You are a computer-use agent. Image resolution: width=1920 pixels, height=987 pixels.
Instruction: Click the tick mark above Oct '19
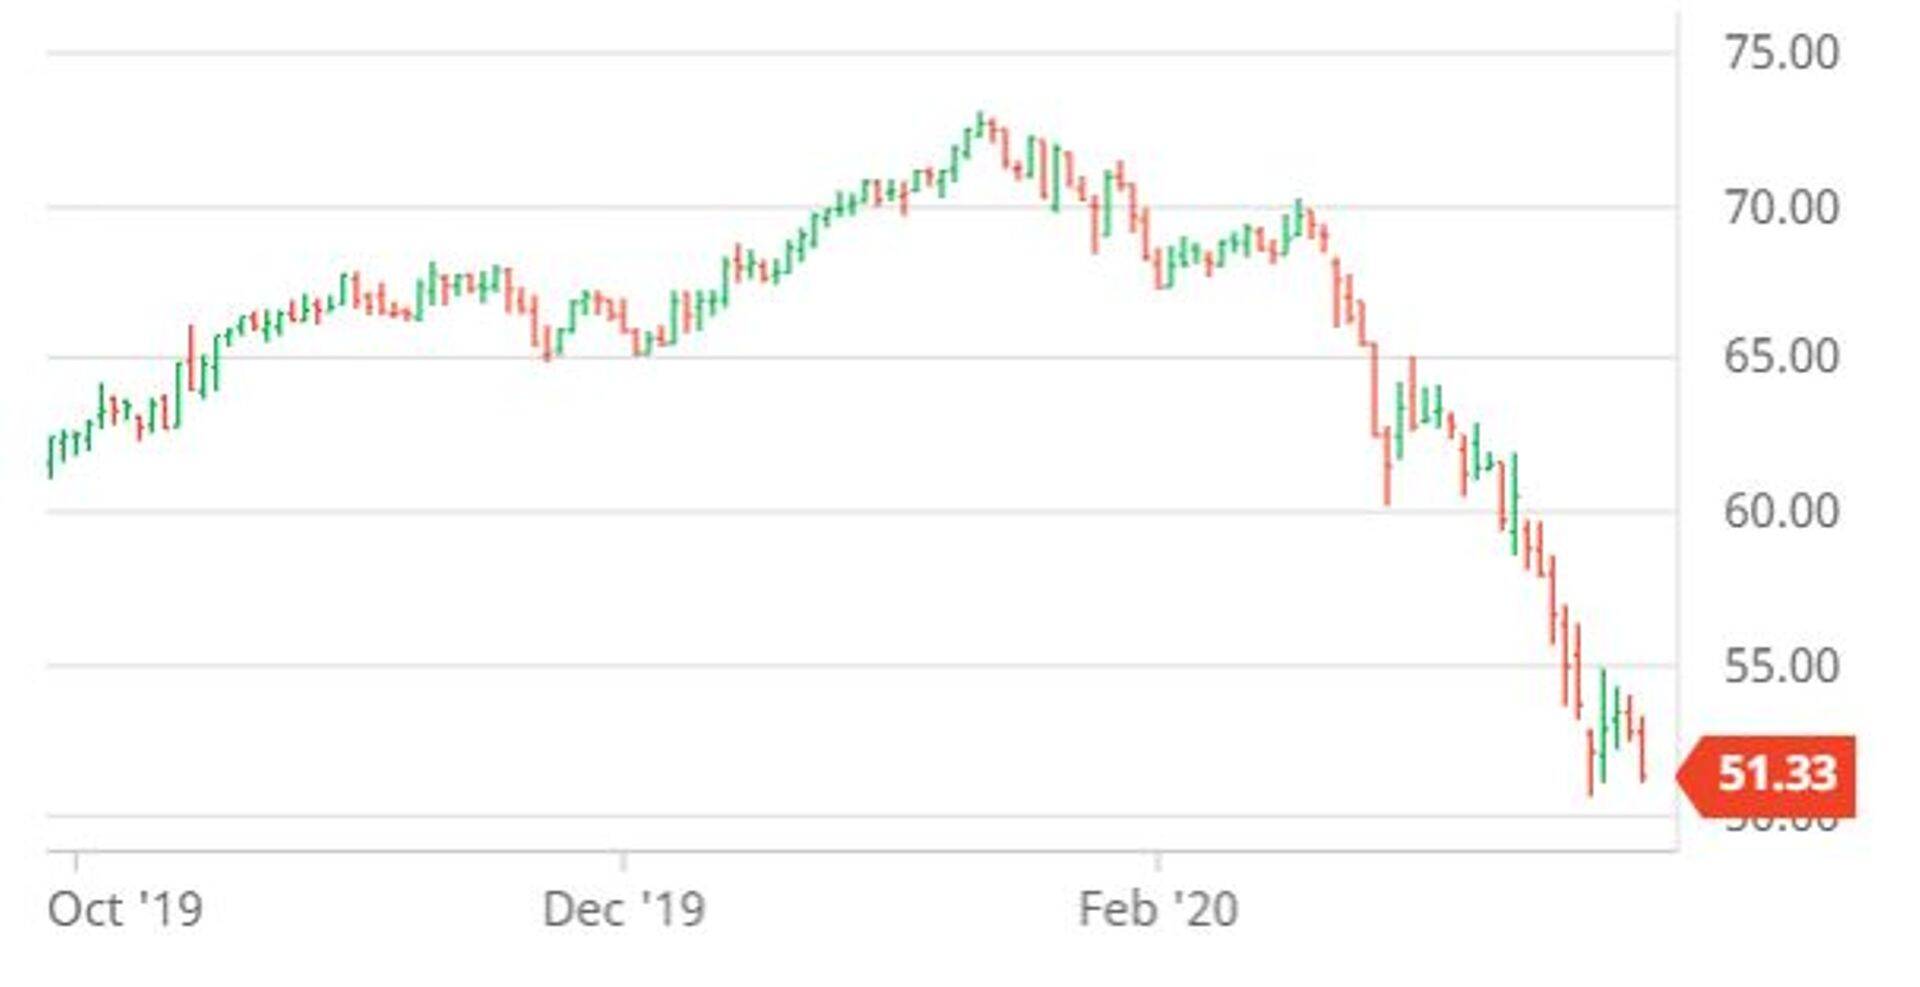tap(76, 861)
